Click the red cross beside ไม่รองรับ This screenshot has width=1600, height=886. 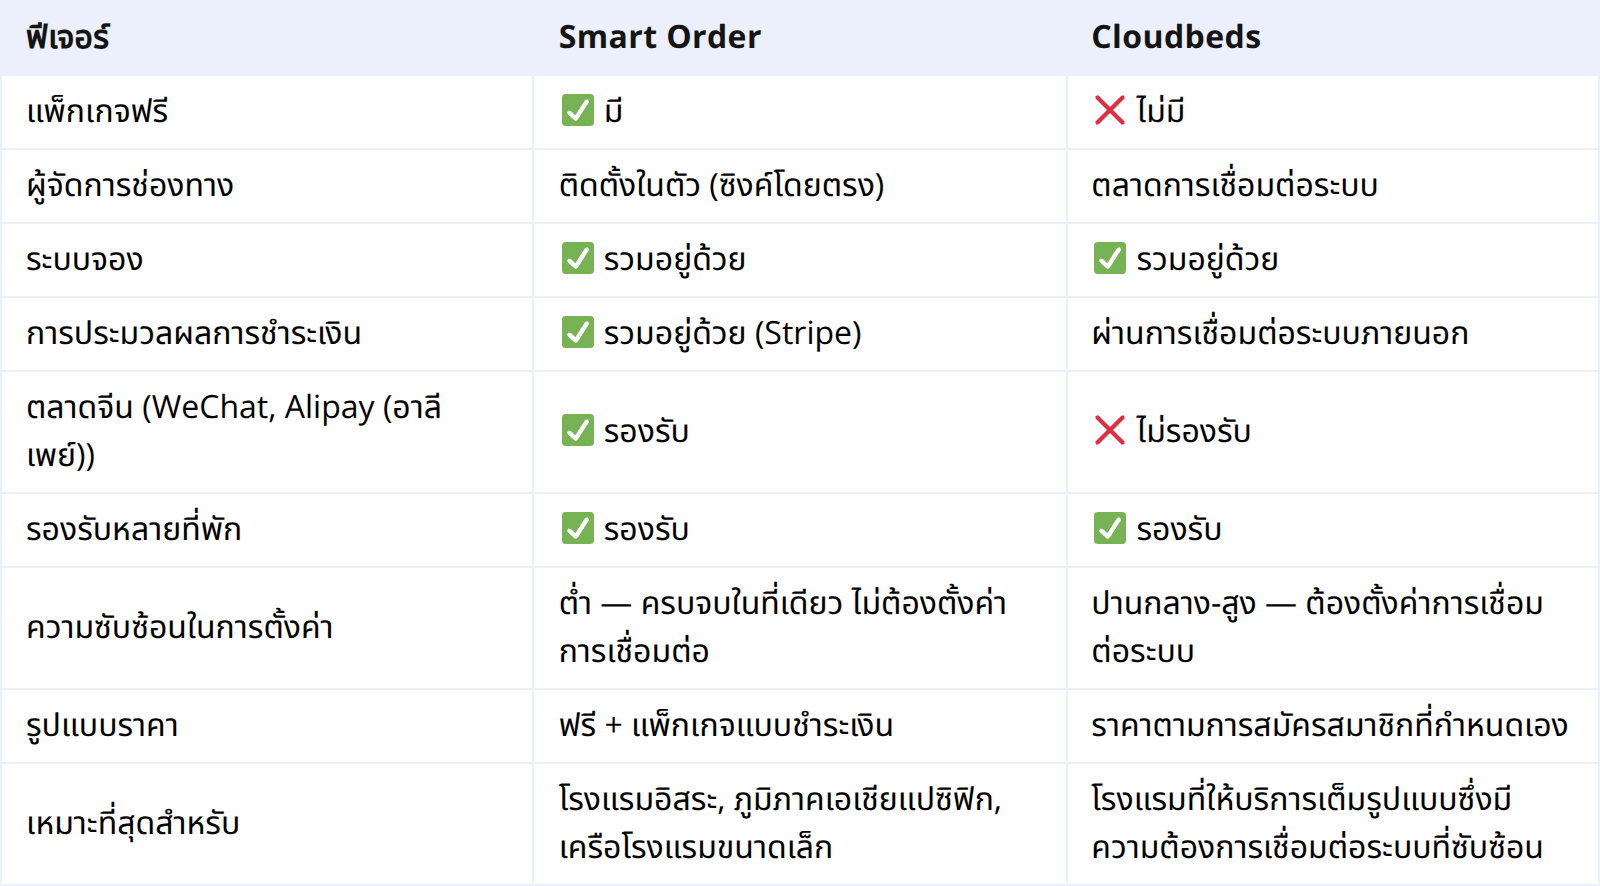1110,430
